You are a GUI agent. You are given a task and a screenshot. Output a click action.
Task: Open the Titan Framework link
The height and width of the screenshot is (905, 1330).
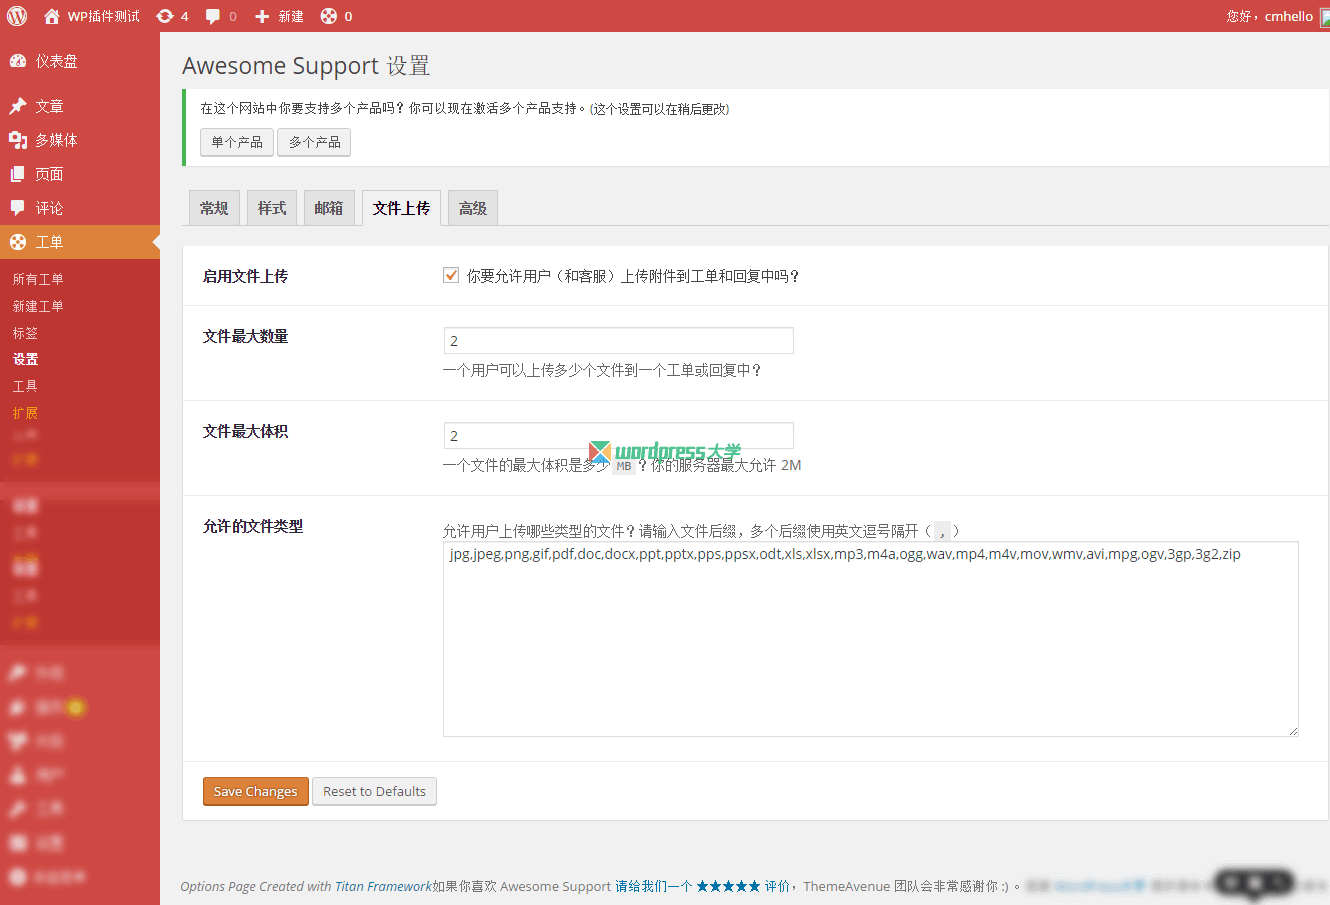[383, 886]
